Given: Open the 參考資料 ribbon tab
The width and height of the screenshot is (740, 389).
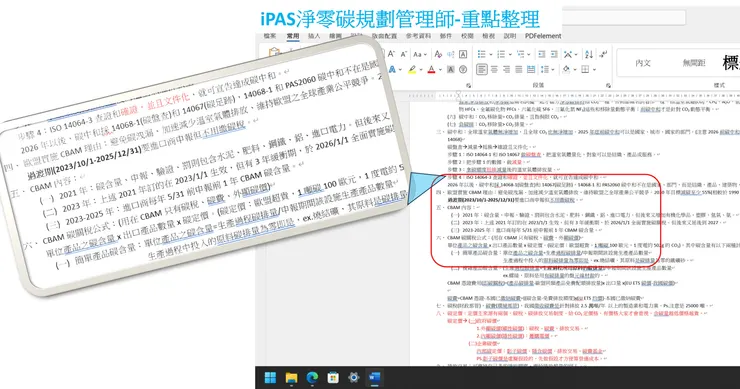Looking at the screenshot, I should point(418,36).
